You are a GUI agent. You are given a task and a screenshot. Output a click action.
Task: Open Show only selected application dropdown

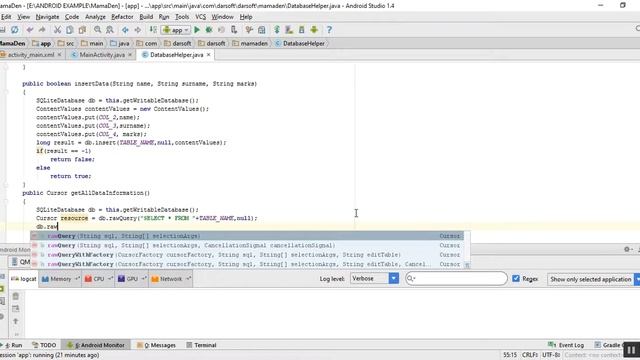point(593,279)
